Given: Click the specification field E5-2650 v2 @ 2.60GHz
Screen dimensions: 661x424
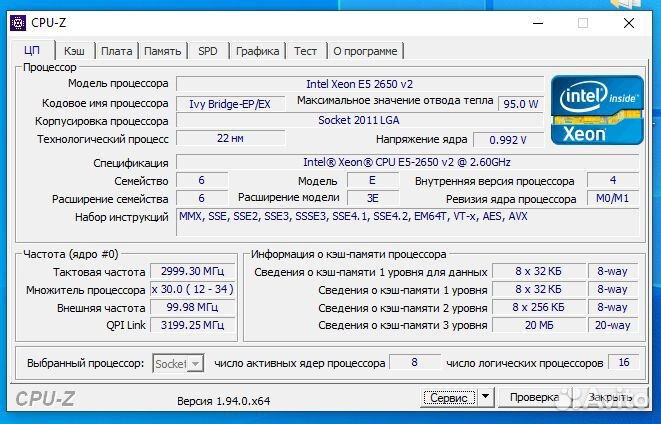Looking at the screenshot, I should [x=407, y=162].
